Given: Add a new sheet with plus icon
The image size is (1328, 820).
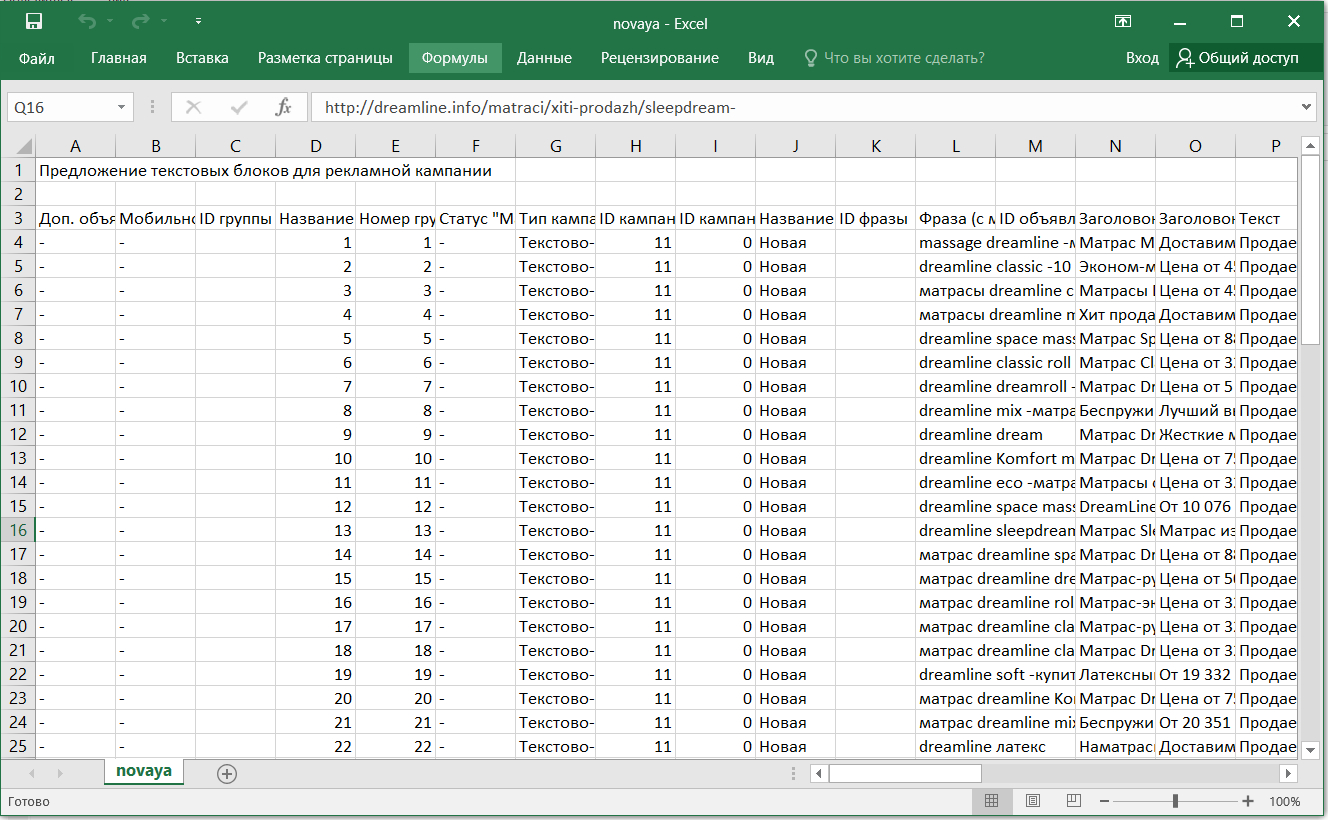Looking at the screenshot, I should (227, 773).
